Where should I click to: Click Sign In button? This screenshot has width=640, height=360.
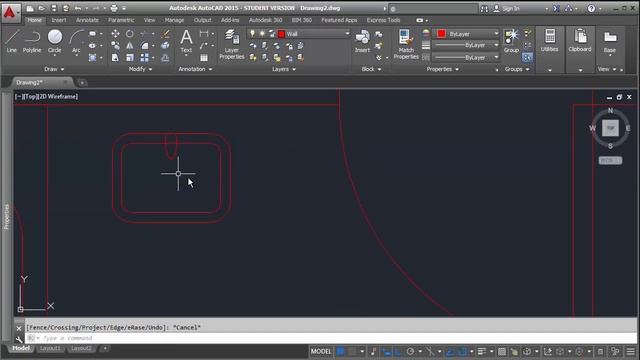[507, 9]
